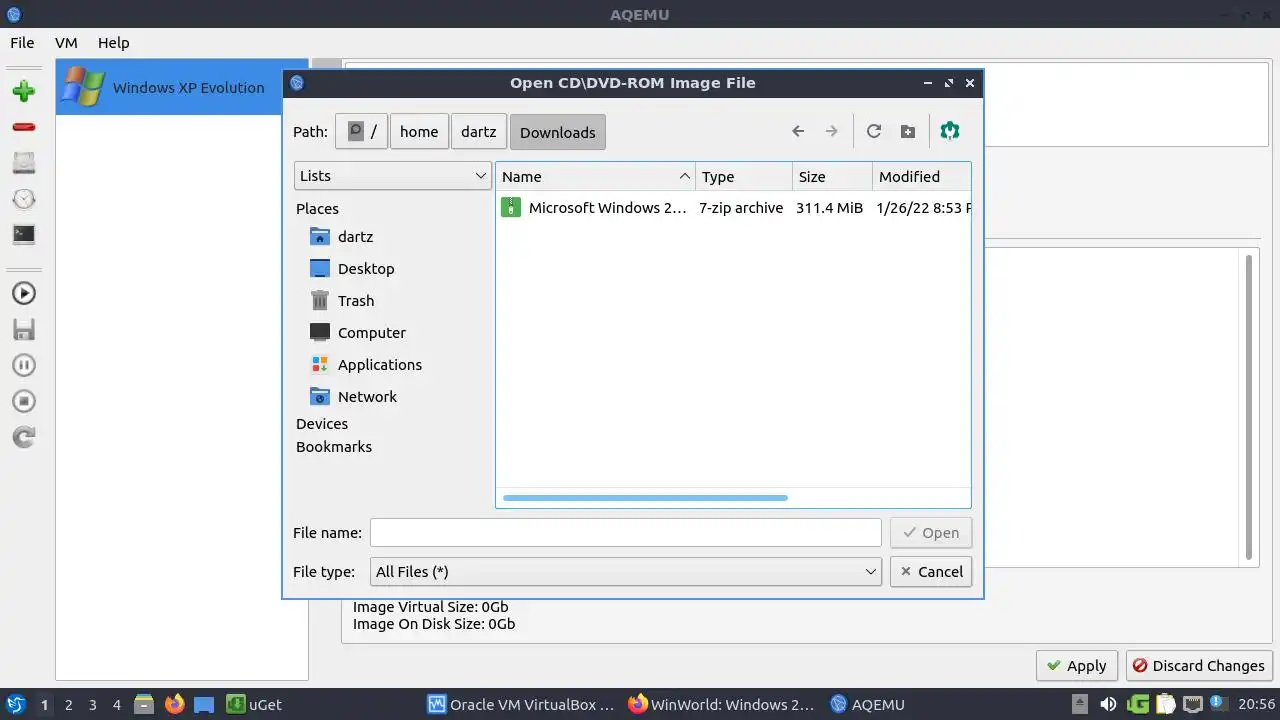The height and width of the screenshot is (720, 1280).
Task: Switch to Oracle VM VirtualBox taskbar window
Action: (x=521, y=705)
